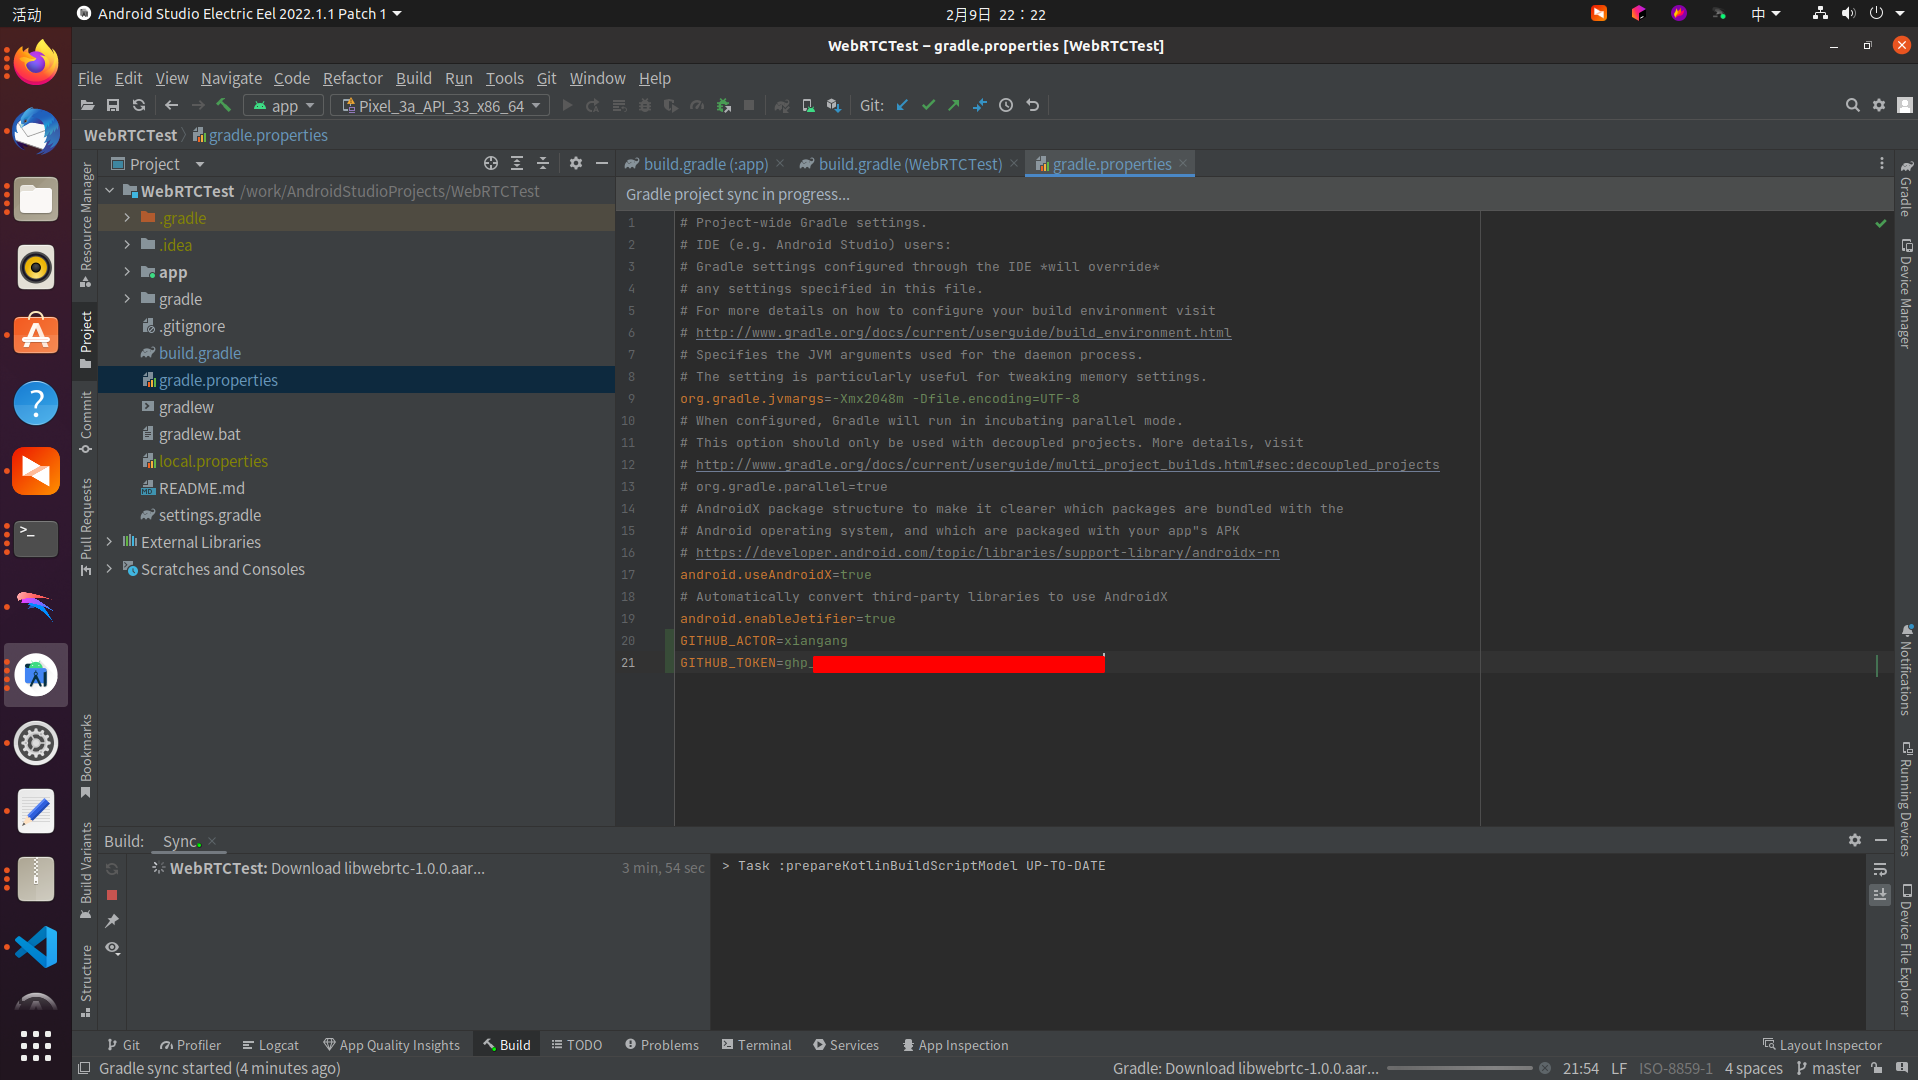Toggle the Gradle right side panel

pos(1906,189)
